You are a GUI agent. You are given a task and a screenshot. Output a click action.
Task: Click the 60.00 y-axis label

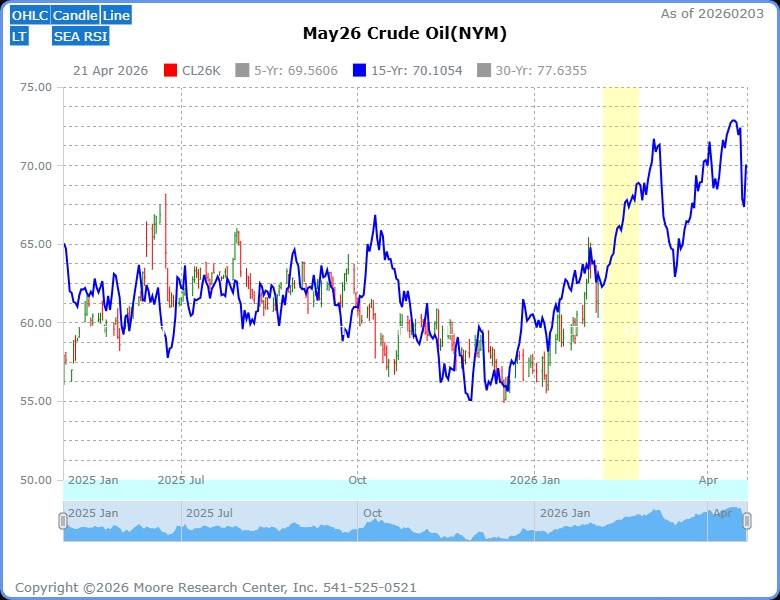tap(36, 323)
